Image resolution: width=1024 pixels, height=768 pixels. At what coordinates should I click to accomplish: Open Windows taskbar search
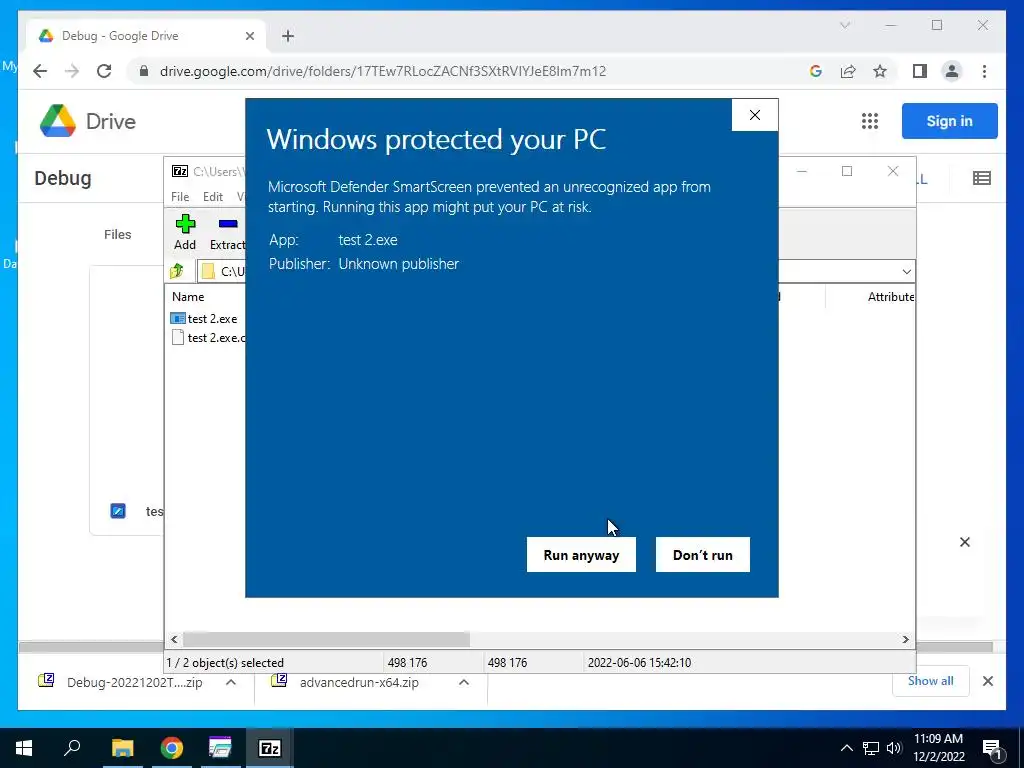pos(72,748)
